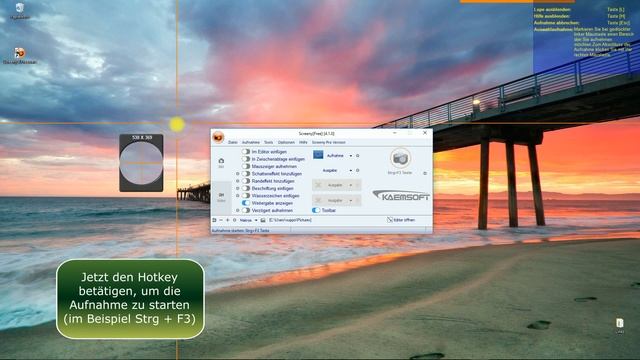The image size is (640, 360).
Task: Click the round camera capture button
Action: point(400,158)
